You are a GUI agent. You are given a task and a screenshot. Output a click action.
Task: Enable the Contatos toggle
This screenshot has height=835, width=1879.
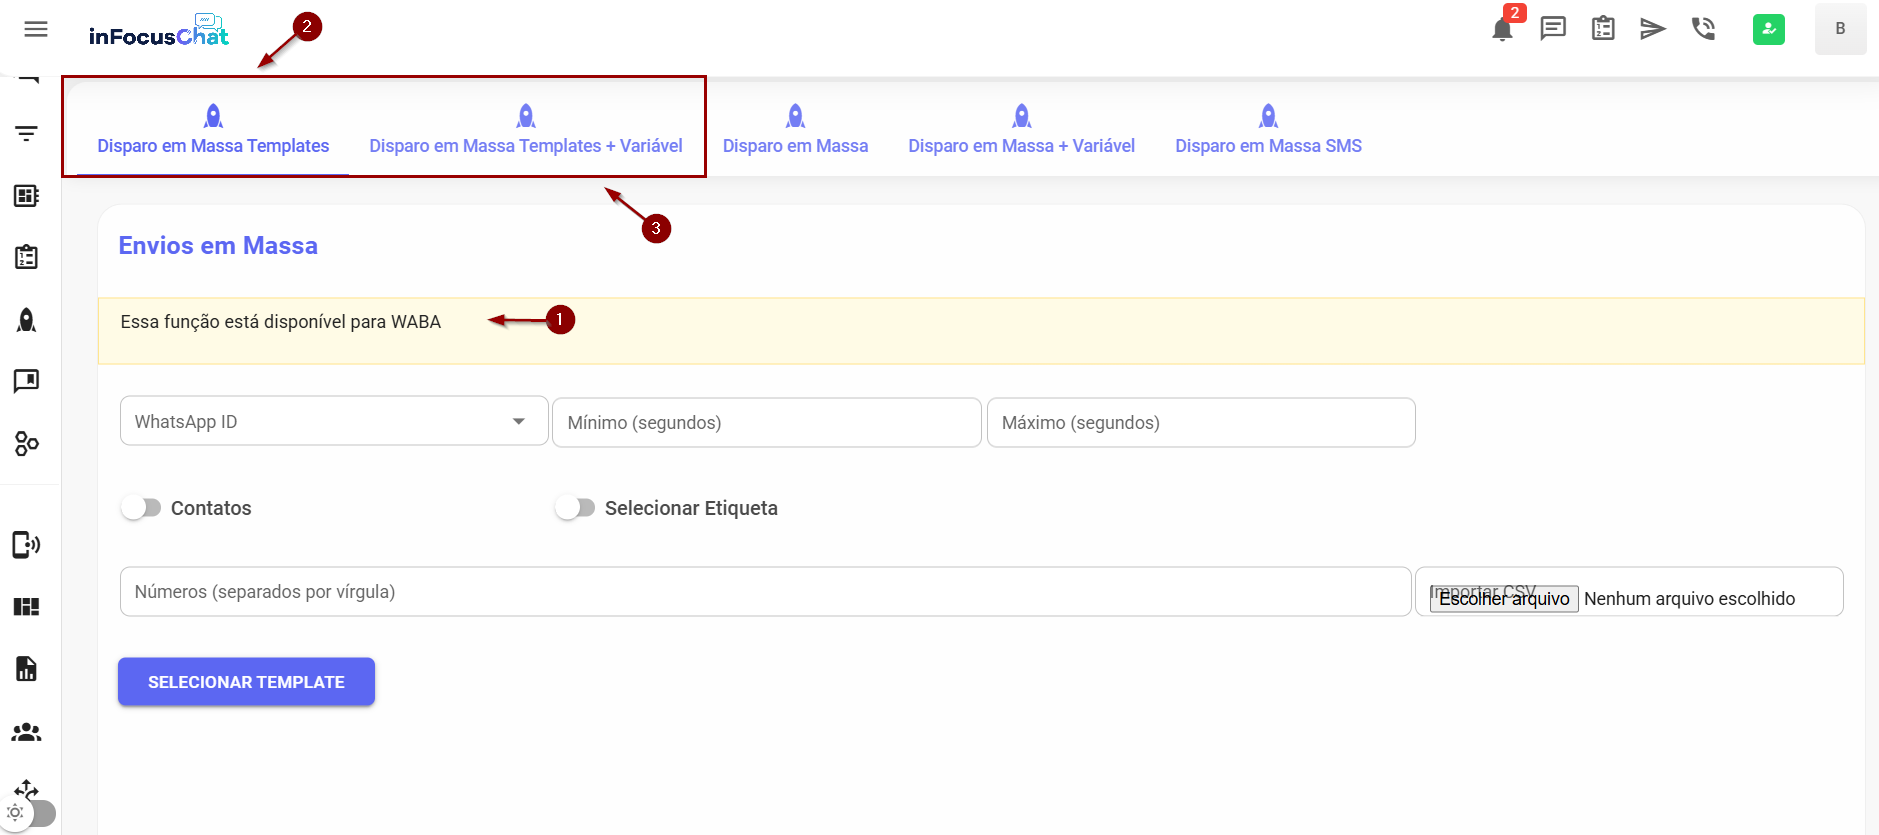[x=141, y=508]
